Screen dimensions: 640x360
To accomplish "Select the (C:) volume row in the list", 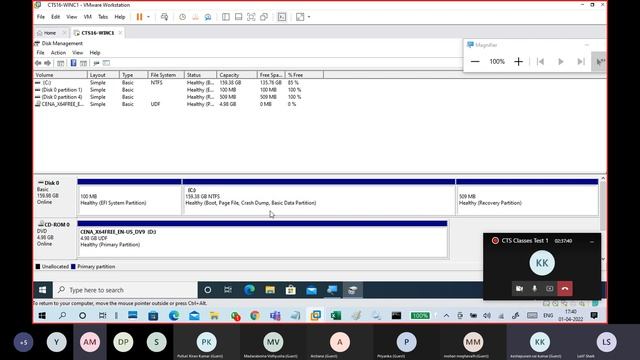I will point(168,82).
